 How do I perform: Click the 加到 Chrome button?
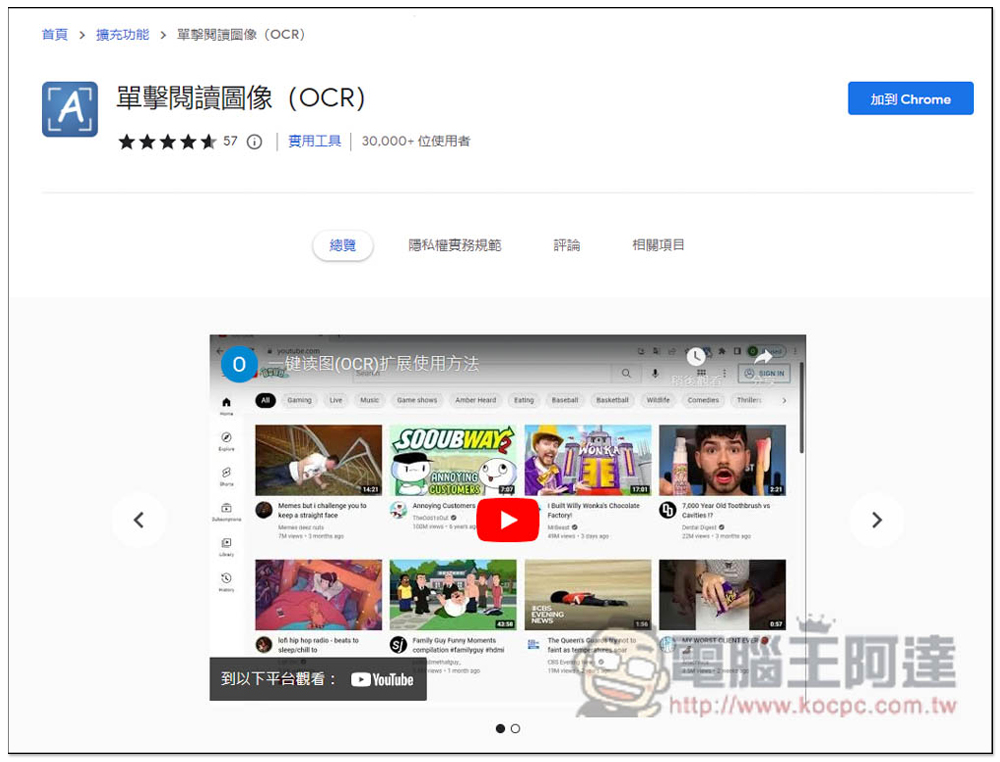click(910, 99)
